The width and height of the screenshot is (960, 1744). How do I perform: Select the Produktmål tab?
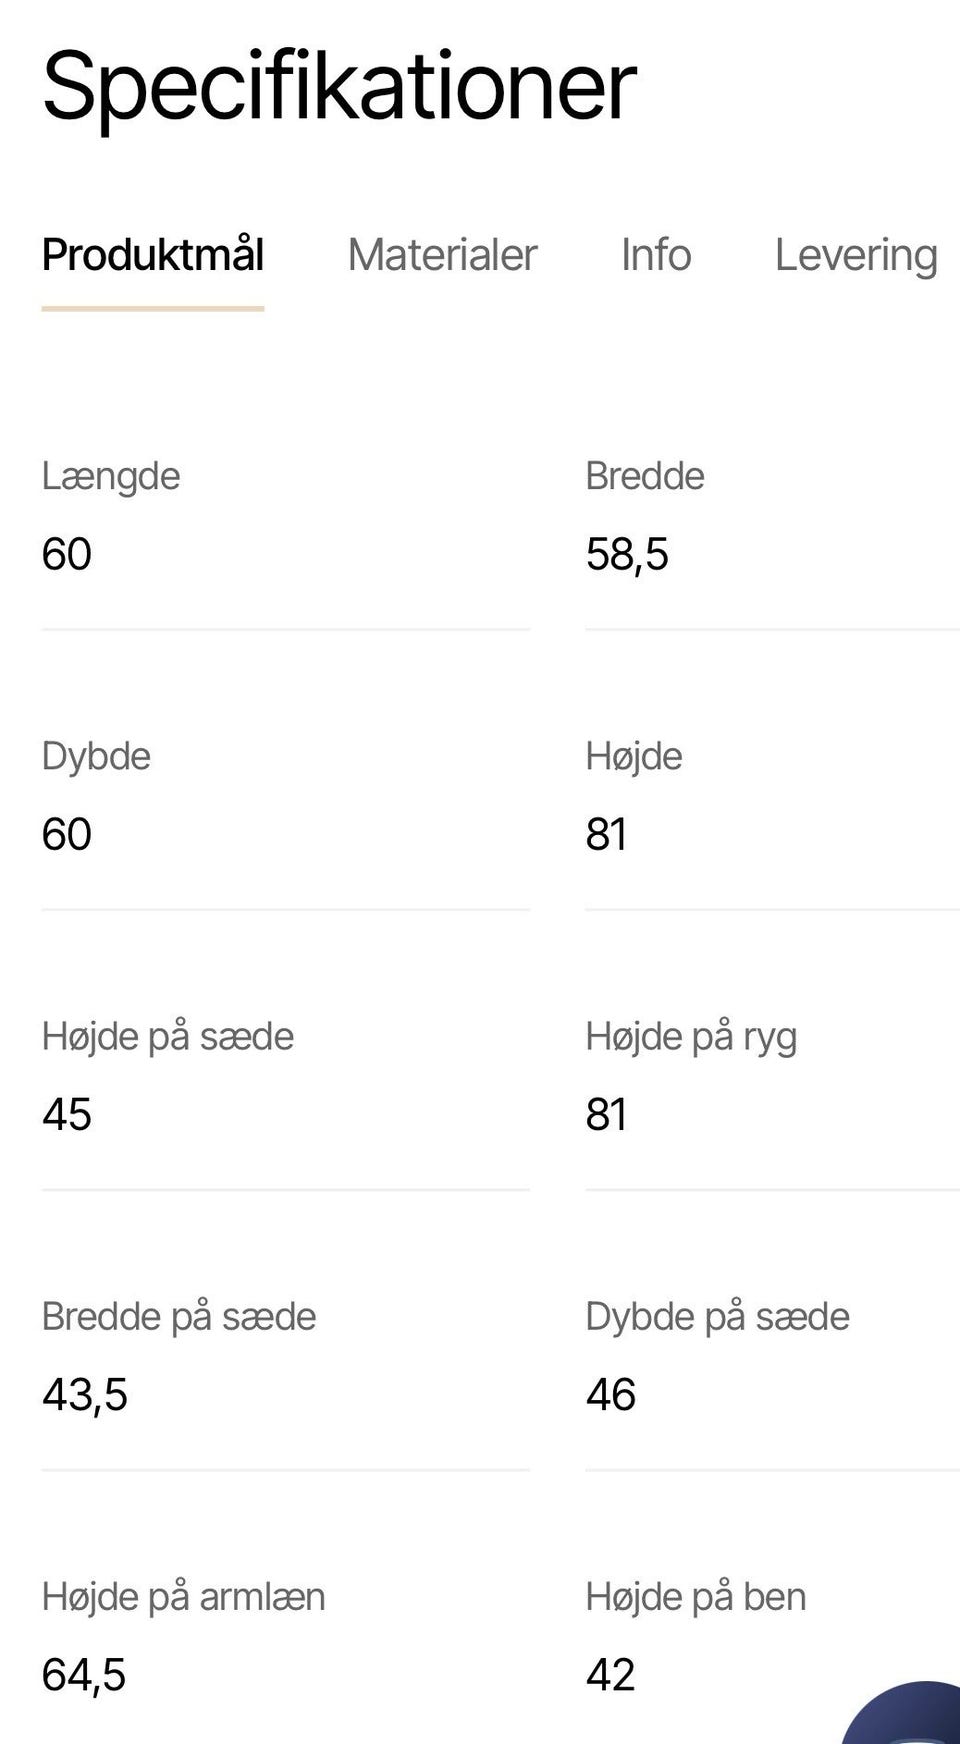pyautogui.click(x=153, y=255)
